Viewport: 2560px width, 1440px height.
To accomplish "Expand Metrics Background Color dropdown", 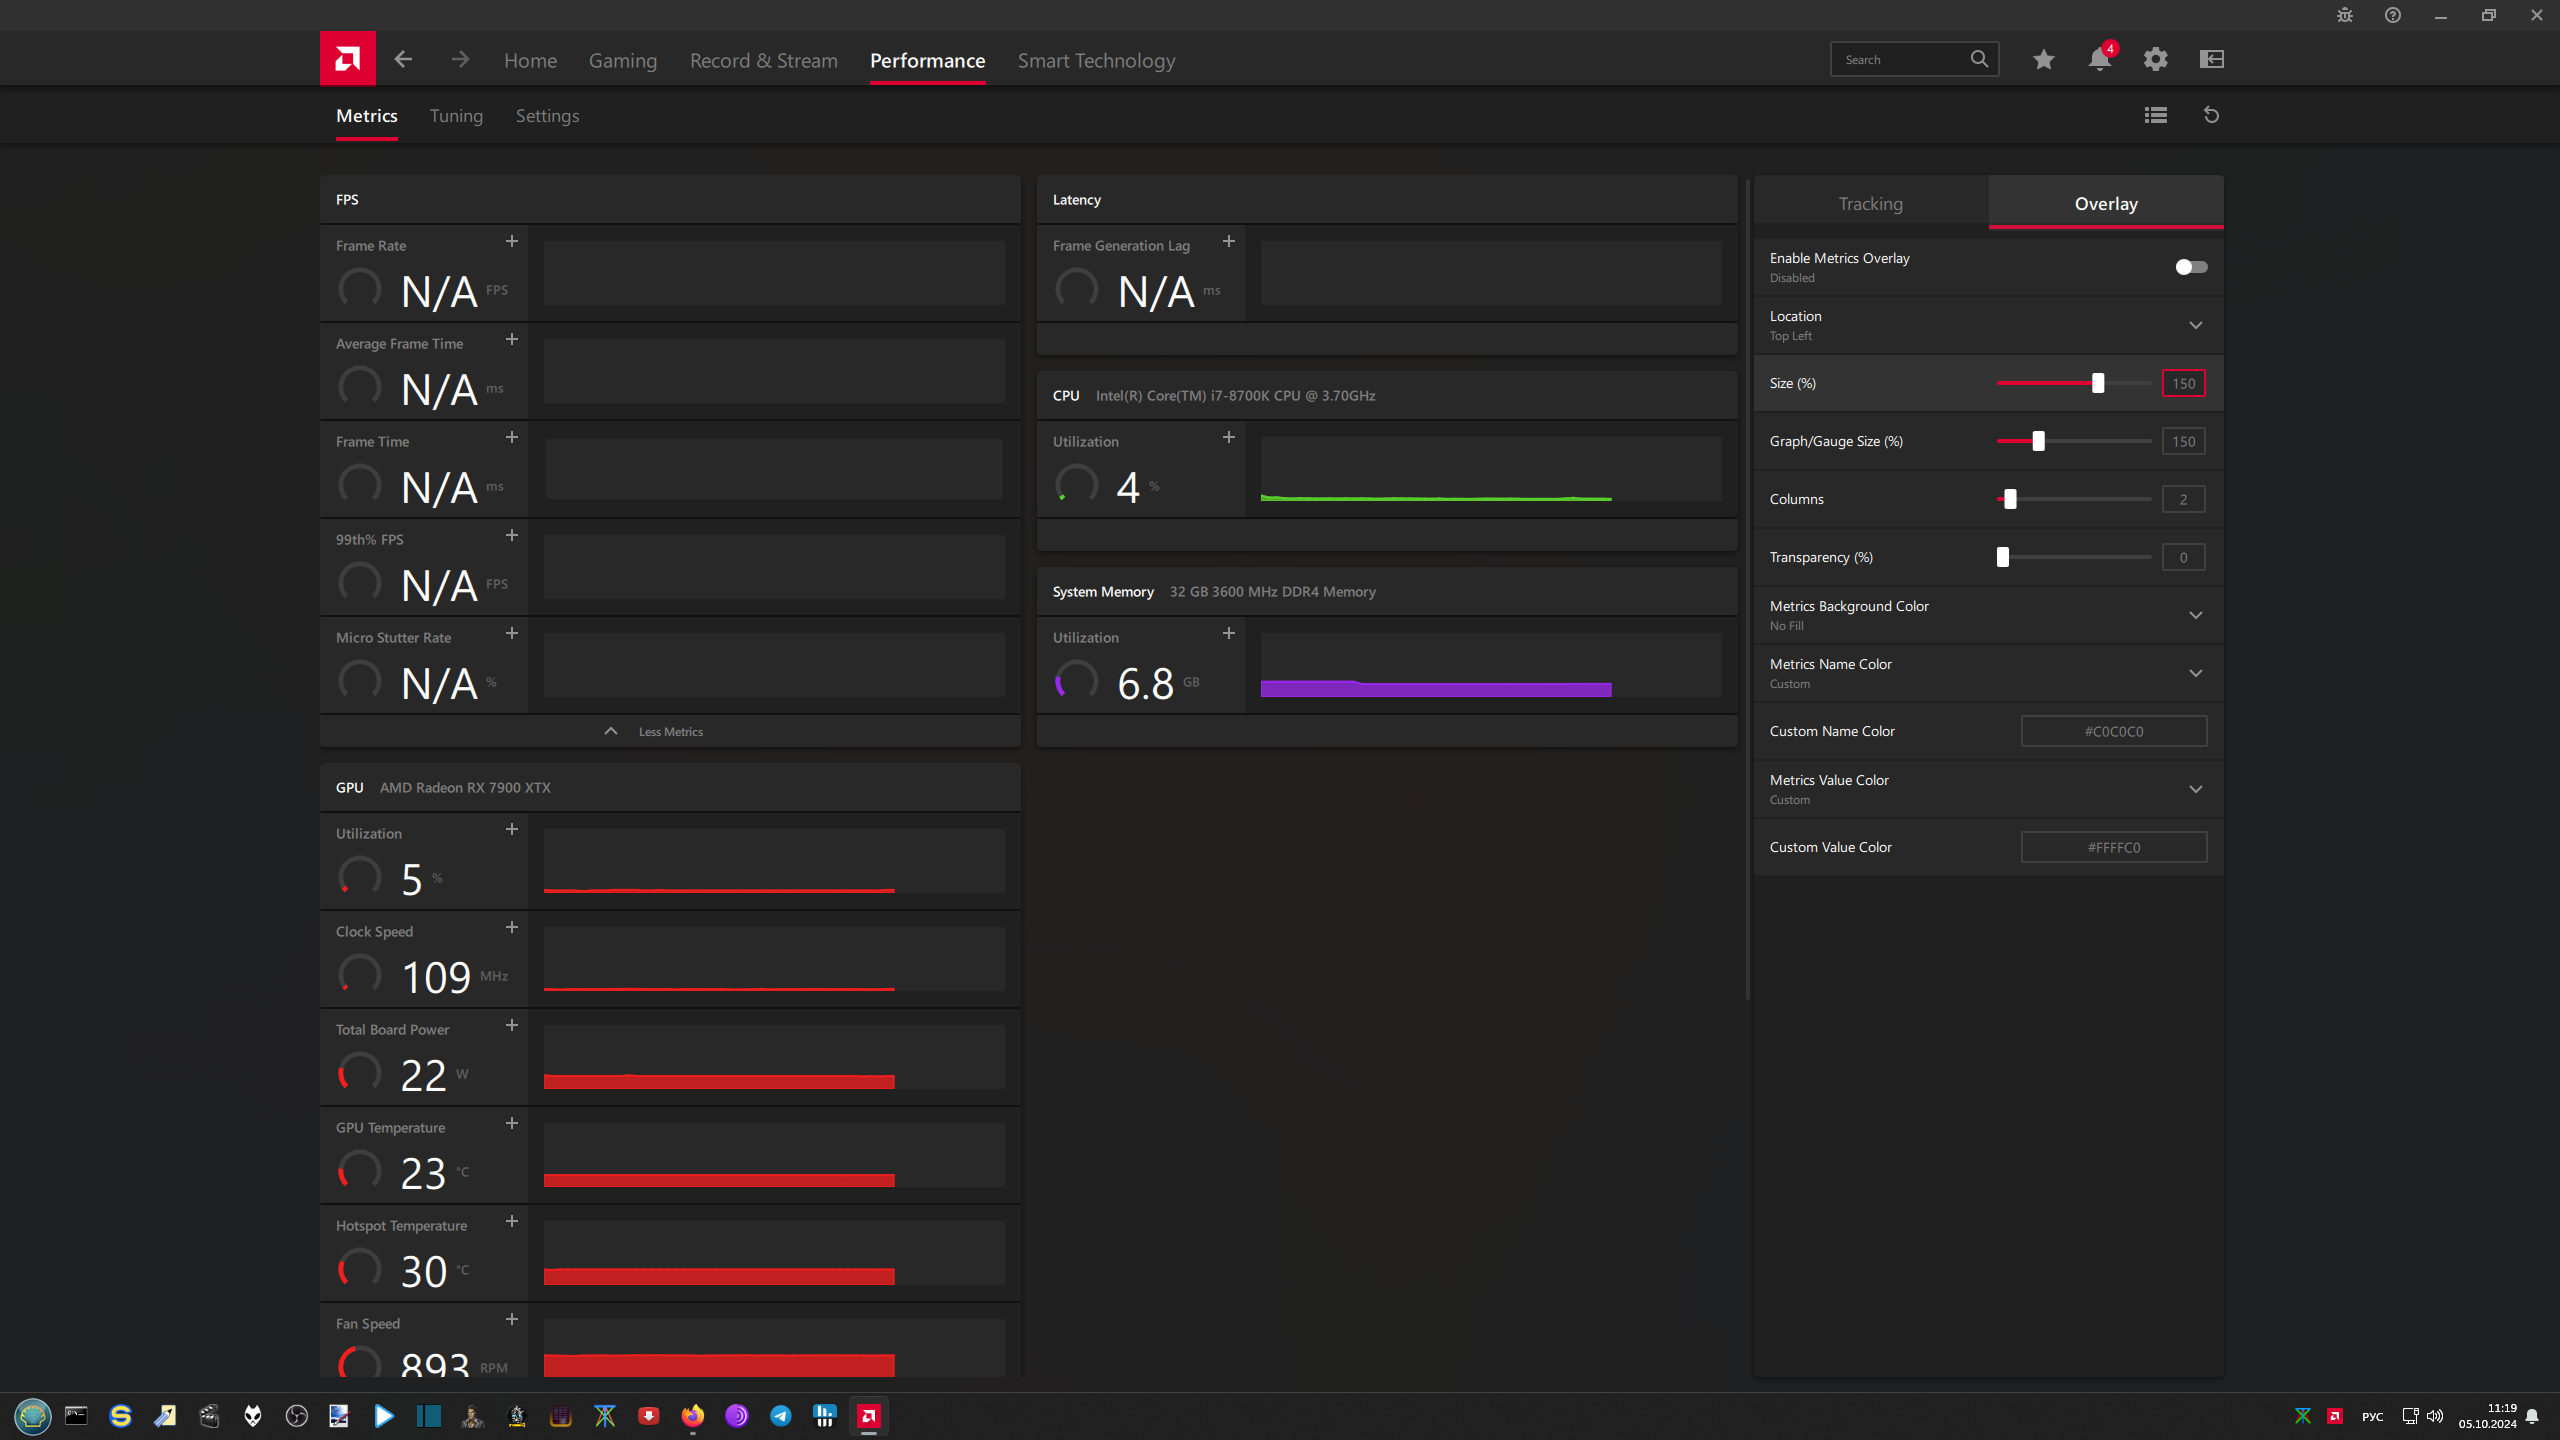I will [2195, 616].
